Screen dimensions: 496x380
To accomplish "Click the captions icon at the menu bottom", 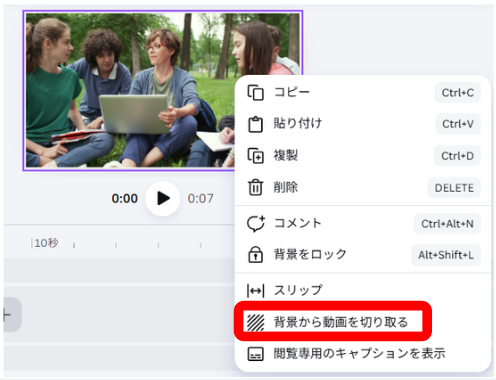I will point(255,354).
